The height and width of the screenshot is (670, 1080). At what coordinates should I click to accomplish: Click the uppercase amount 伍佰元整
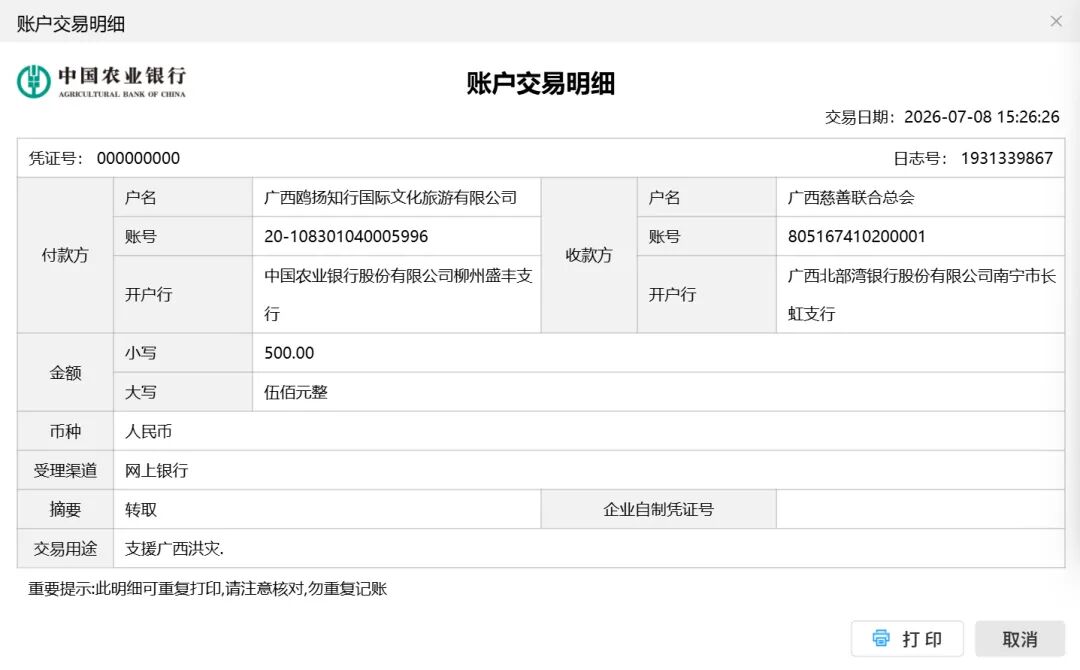pos(296,392)
